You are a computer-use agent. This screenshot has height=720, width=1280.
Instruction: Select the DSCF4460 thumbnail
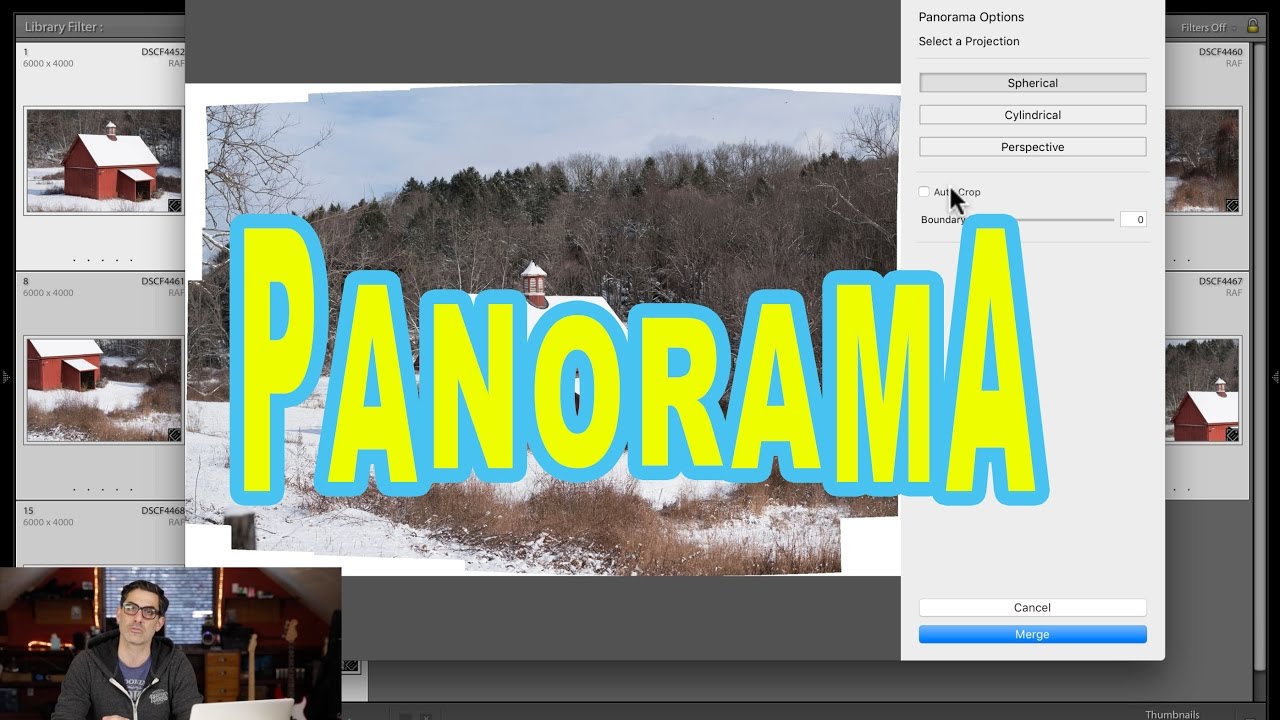pyautogui.click(x=1202, y=162)
